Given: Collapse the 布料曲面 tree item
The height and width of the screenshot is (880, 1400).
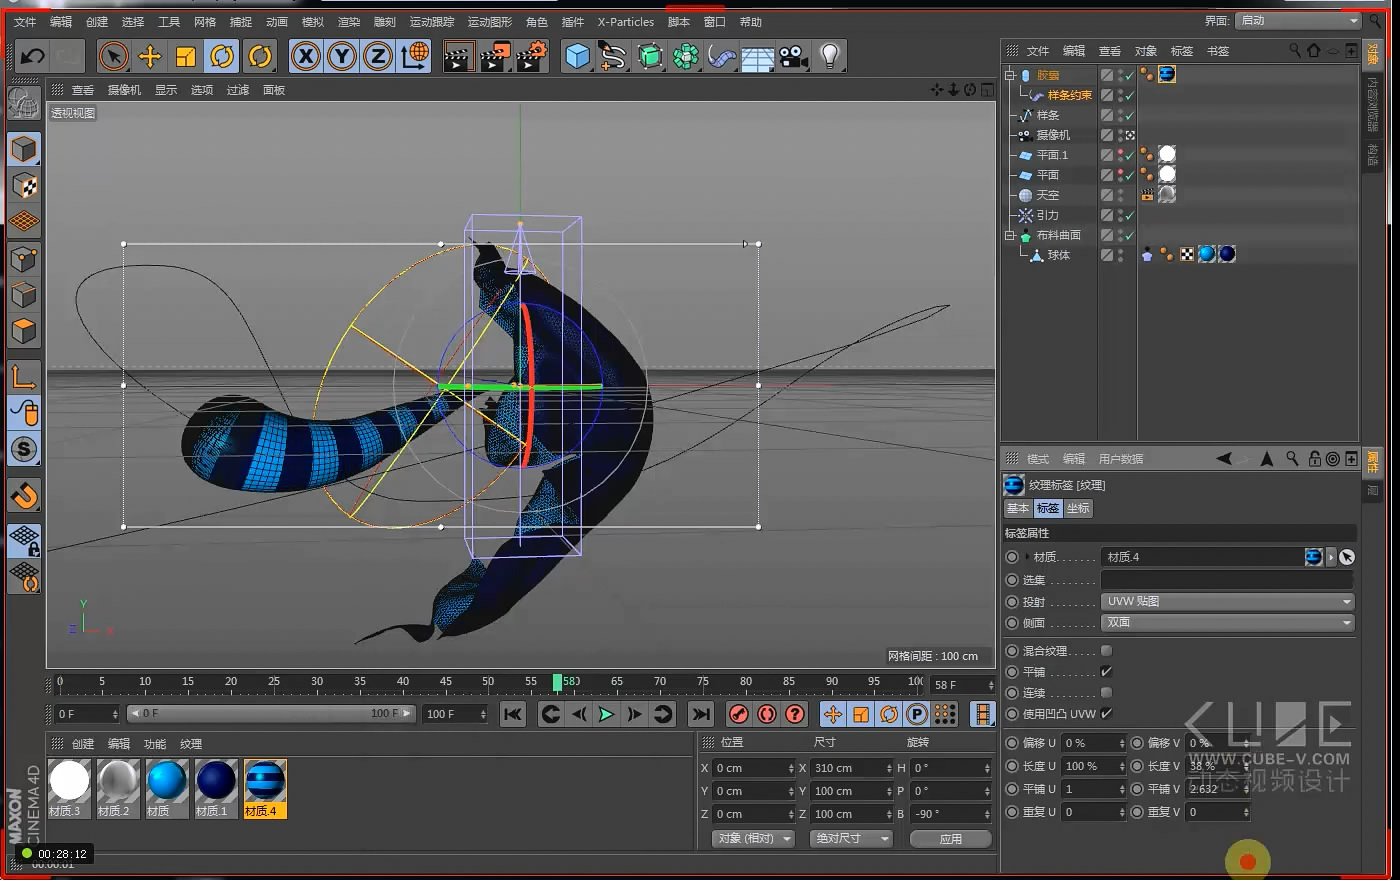Looking at the screenshot, I should [x=1010, y=236].
